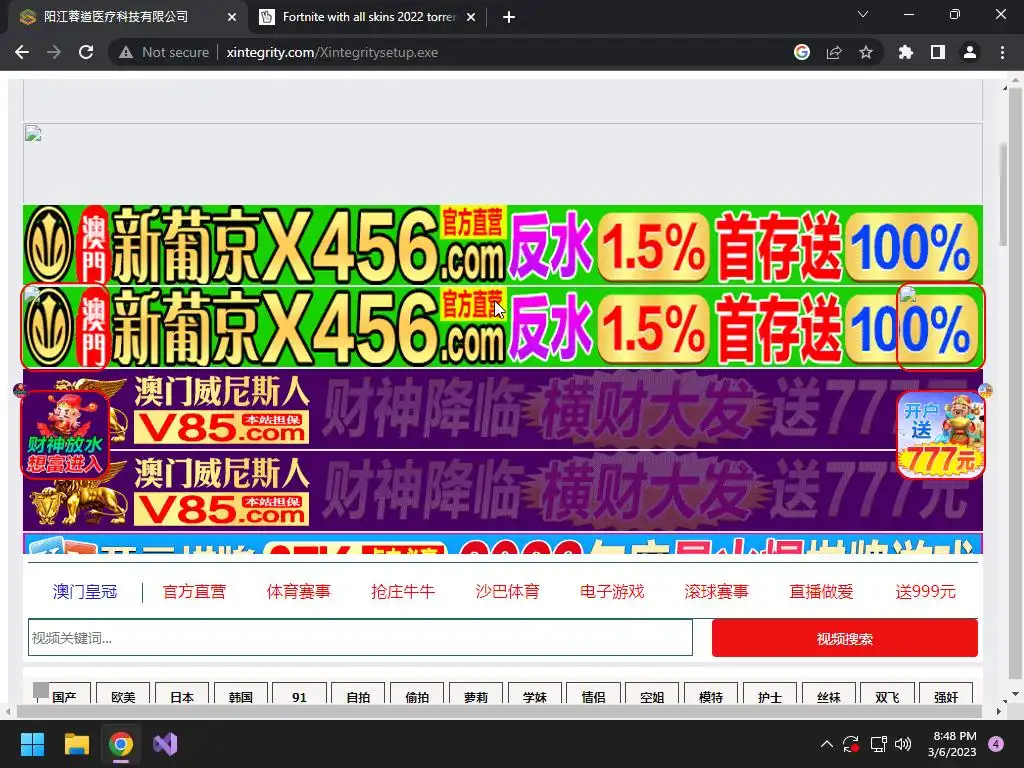Select the 丝袜 category button
Image resolution: width=1024 pixels, height=768 pixels.
pyautogui.click(x=828, y=694)
